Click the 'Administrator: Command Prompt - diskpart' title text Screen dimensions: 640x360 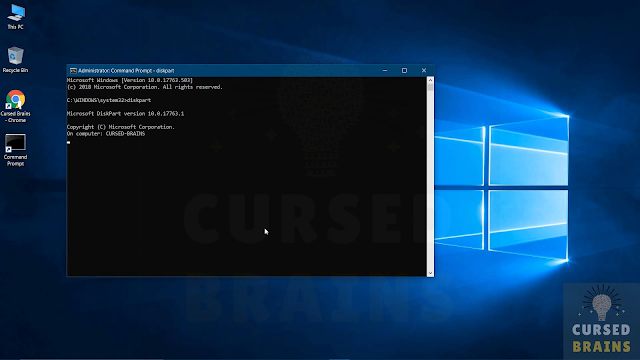coord(126,71)
